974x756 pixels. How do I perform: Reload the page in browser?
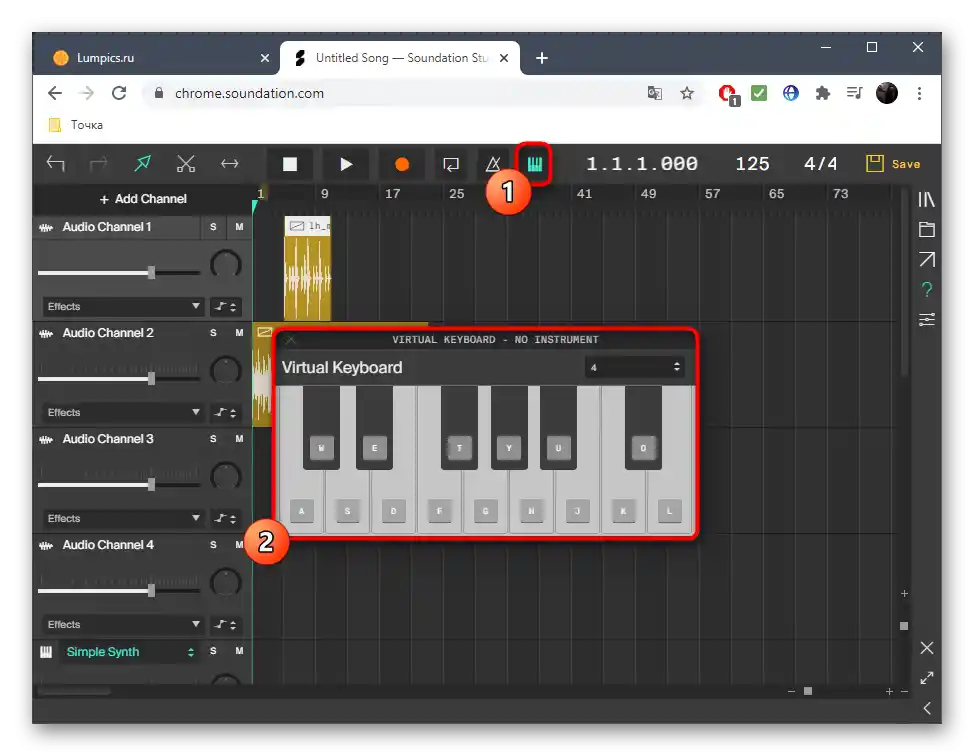[x=119, y=93]
